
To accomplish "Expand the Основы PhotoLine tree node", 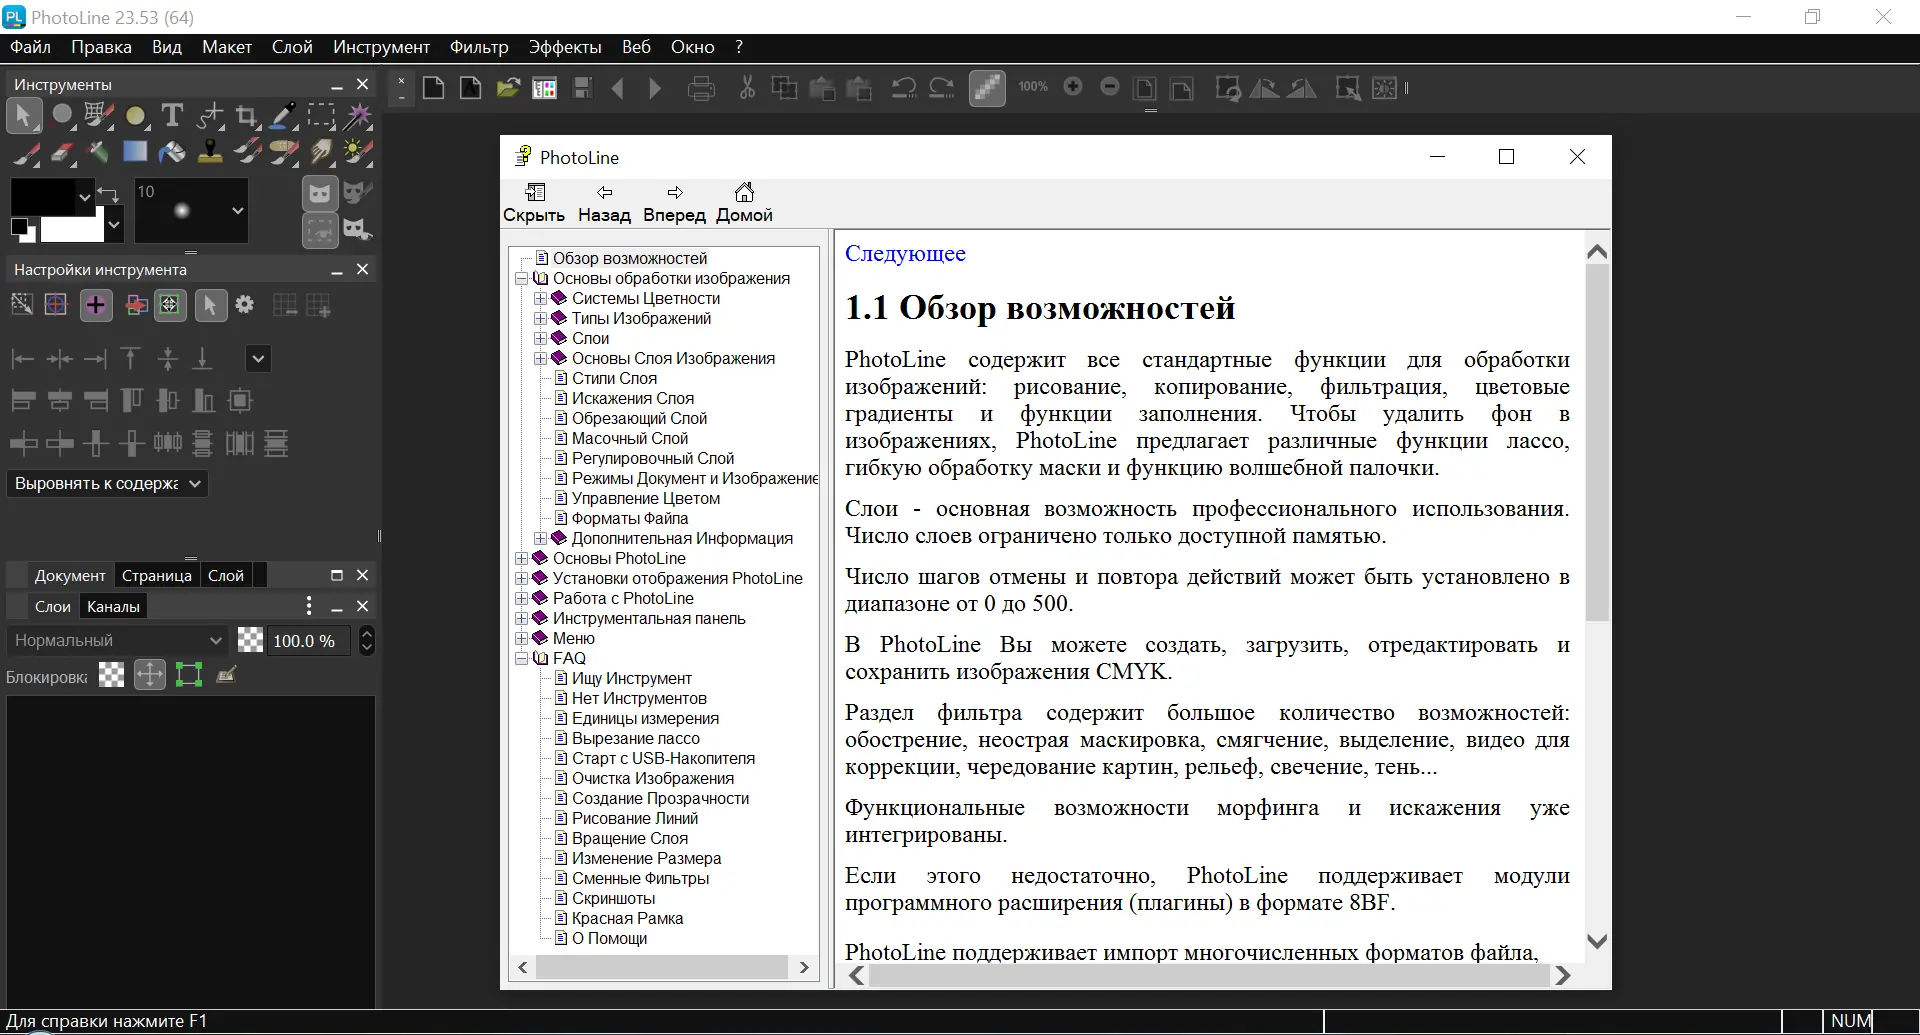I will 521,559.
